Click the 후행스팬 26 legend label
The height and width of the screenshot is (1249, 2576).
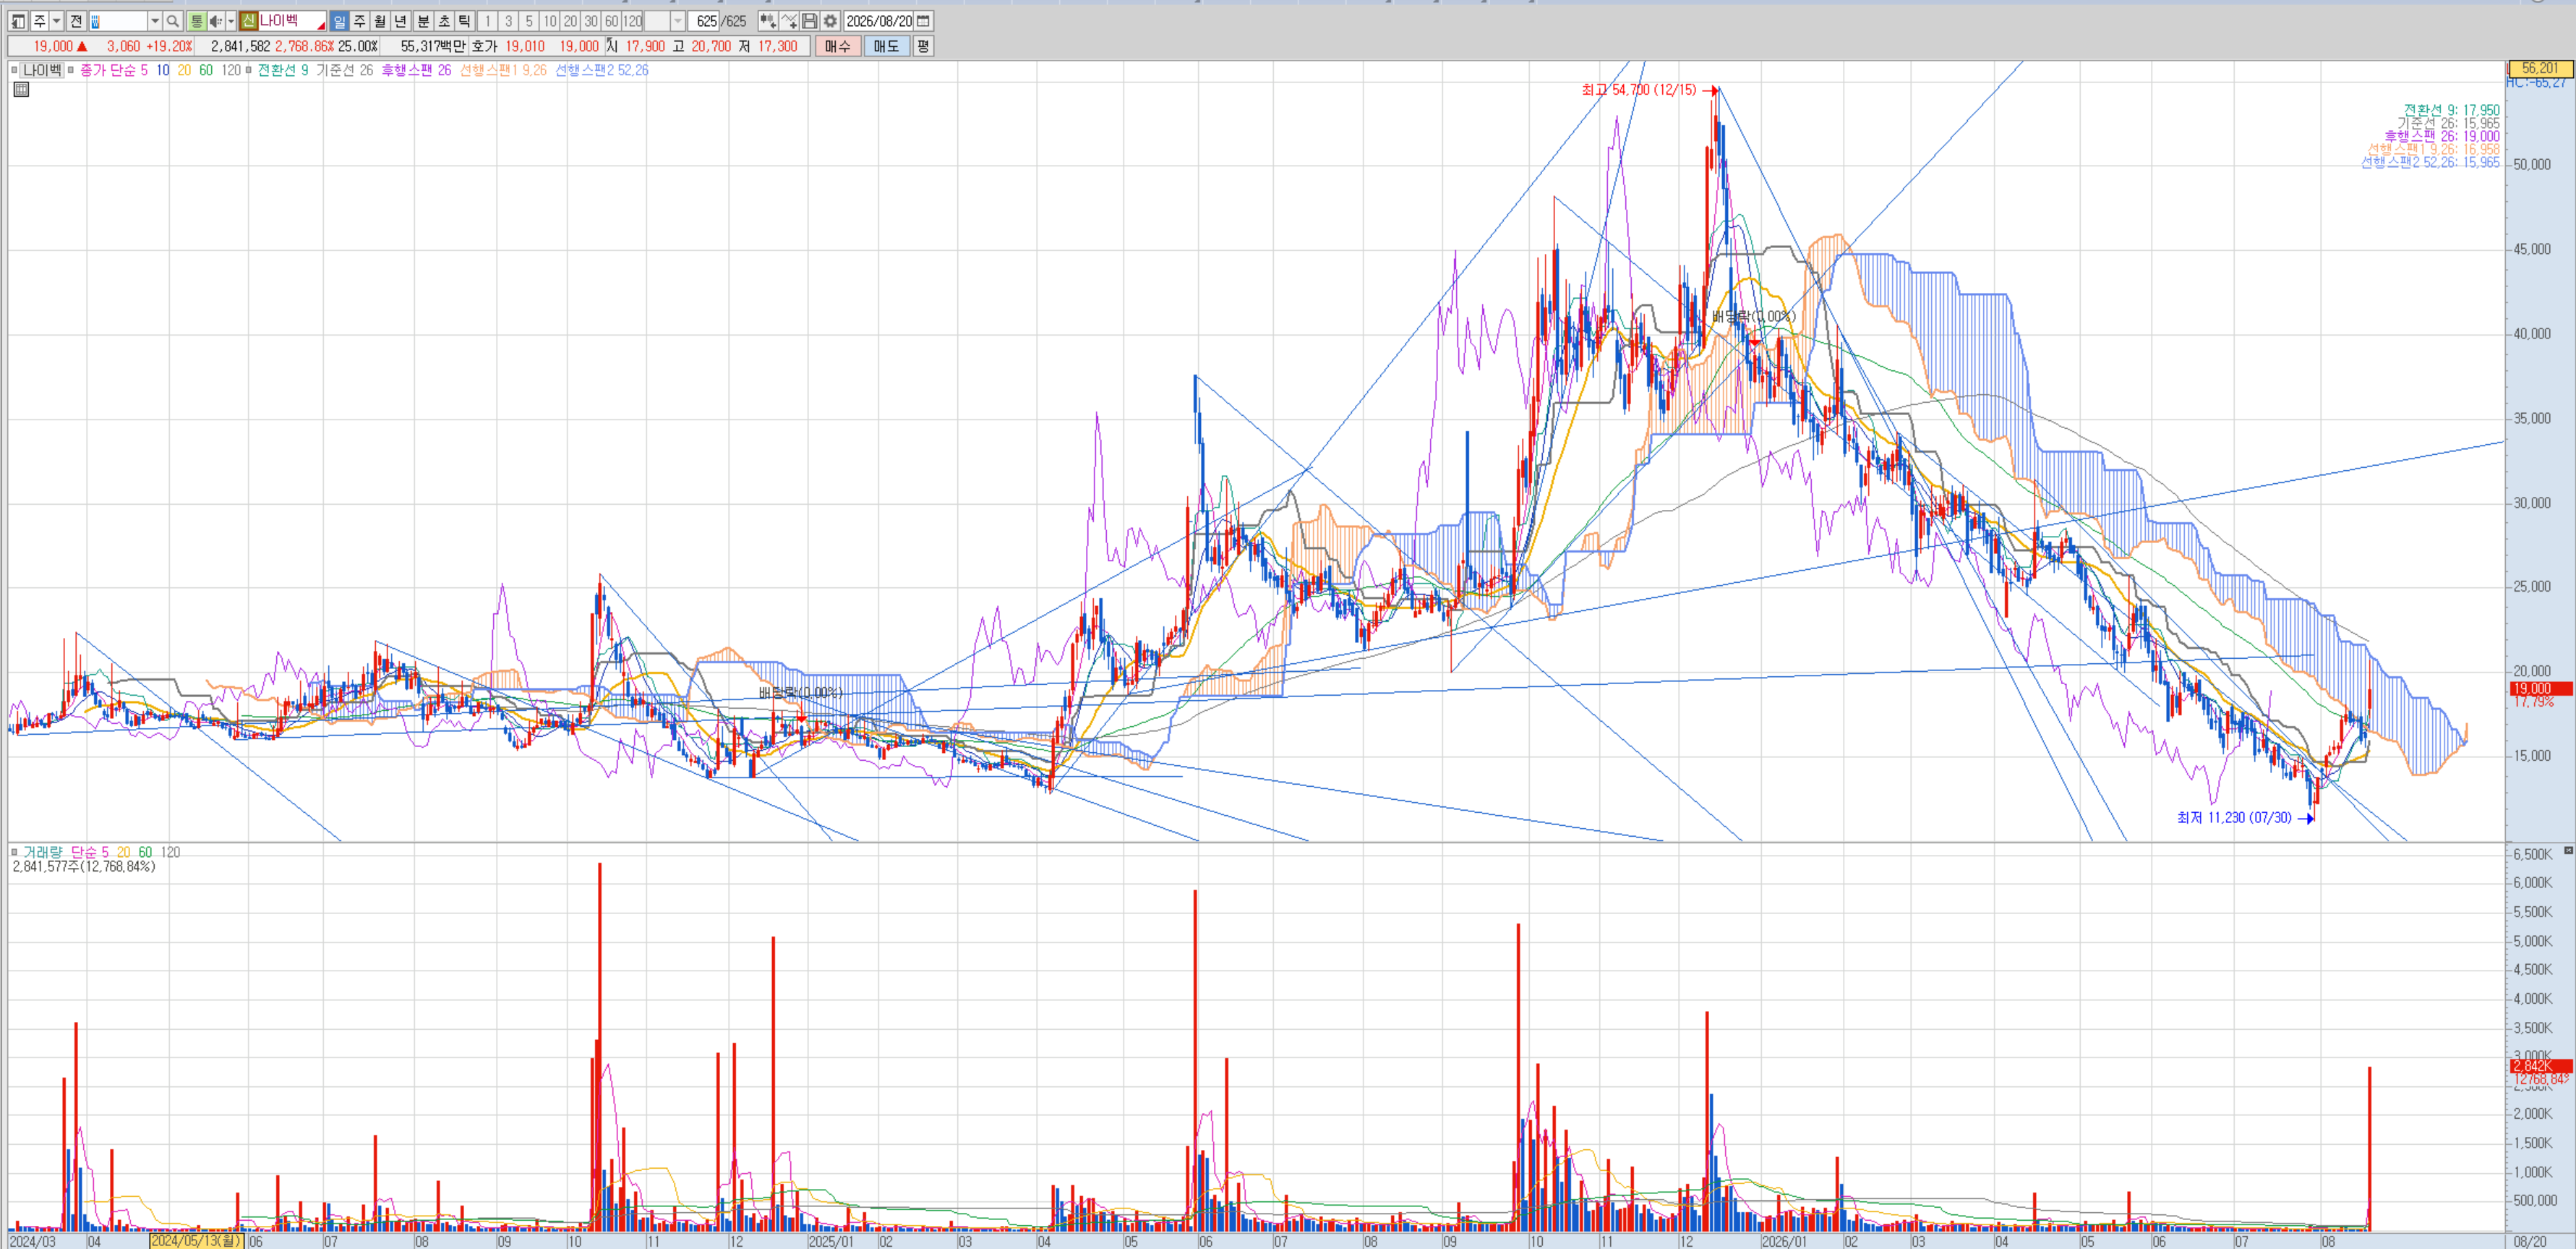(416, 70)
